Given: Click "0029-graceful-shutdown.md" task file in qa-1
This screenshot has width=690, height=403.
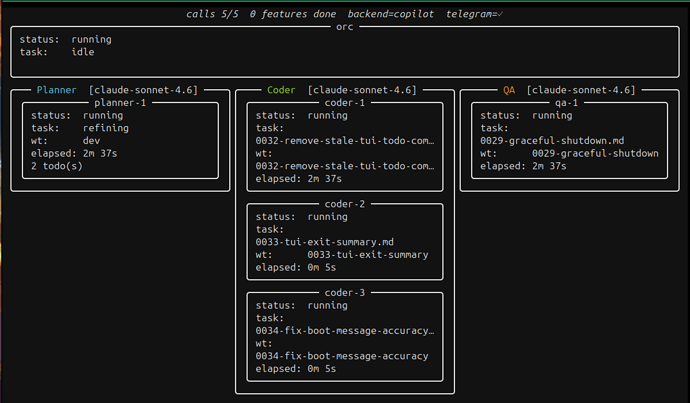Looking at the screenshot, I should coord(552,141).
